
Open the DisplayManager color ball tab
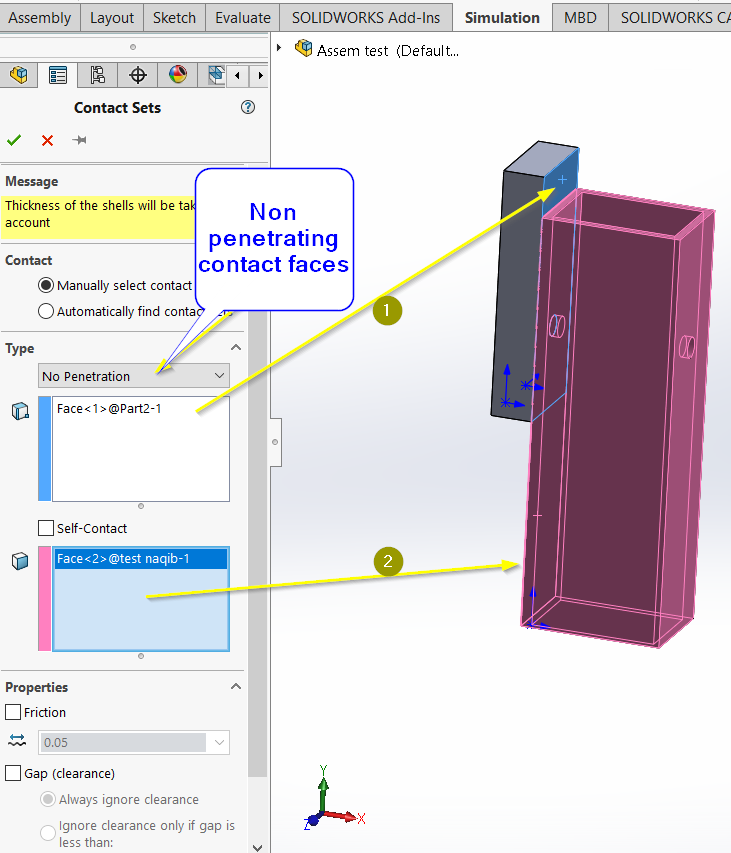point(178,75)
